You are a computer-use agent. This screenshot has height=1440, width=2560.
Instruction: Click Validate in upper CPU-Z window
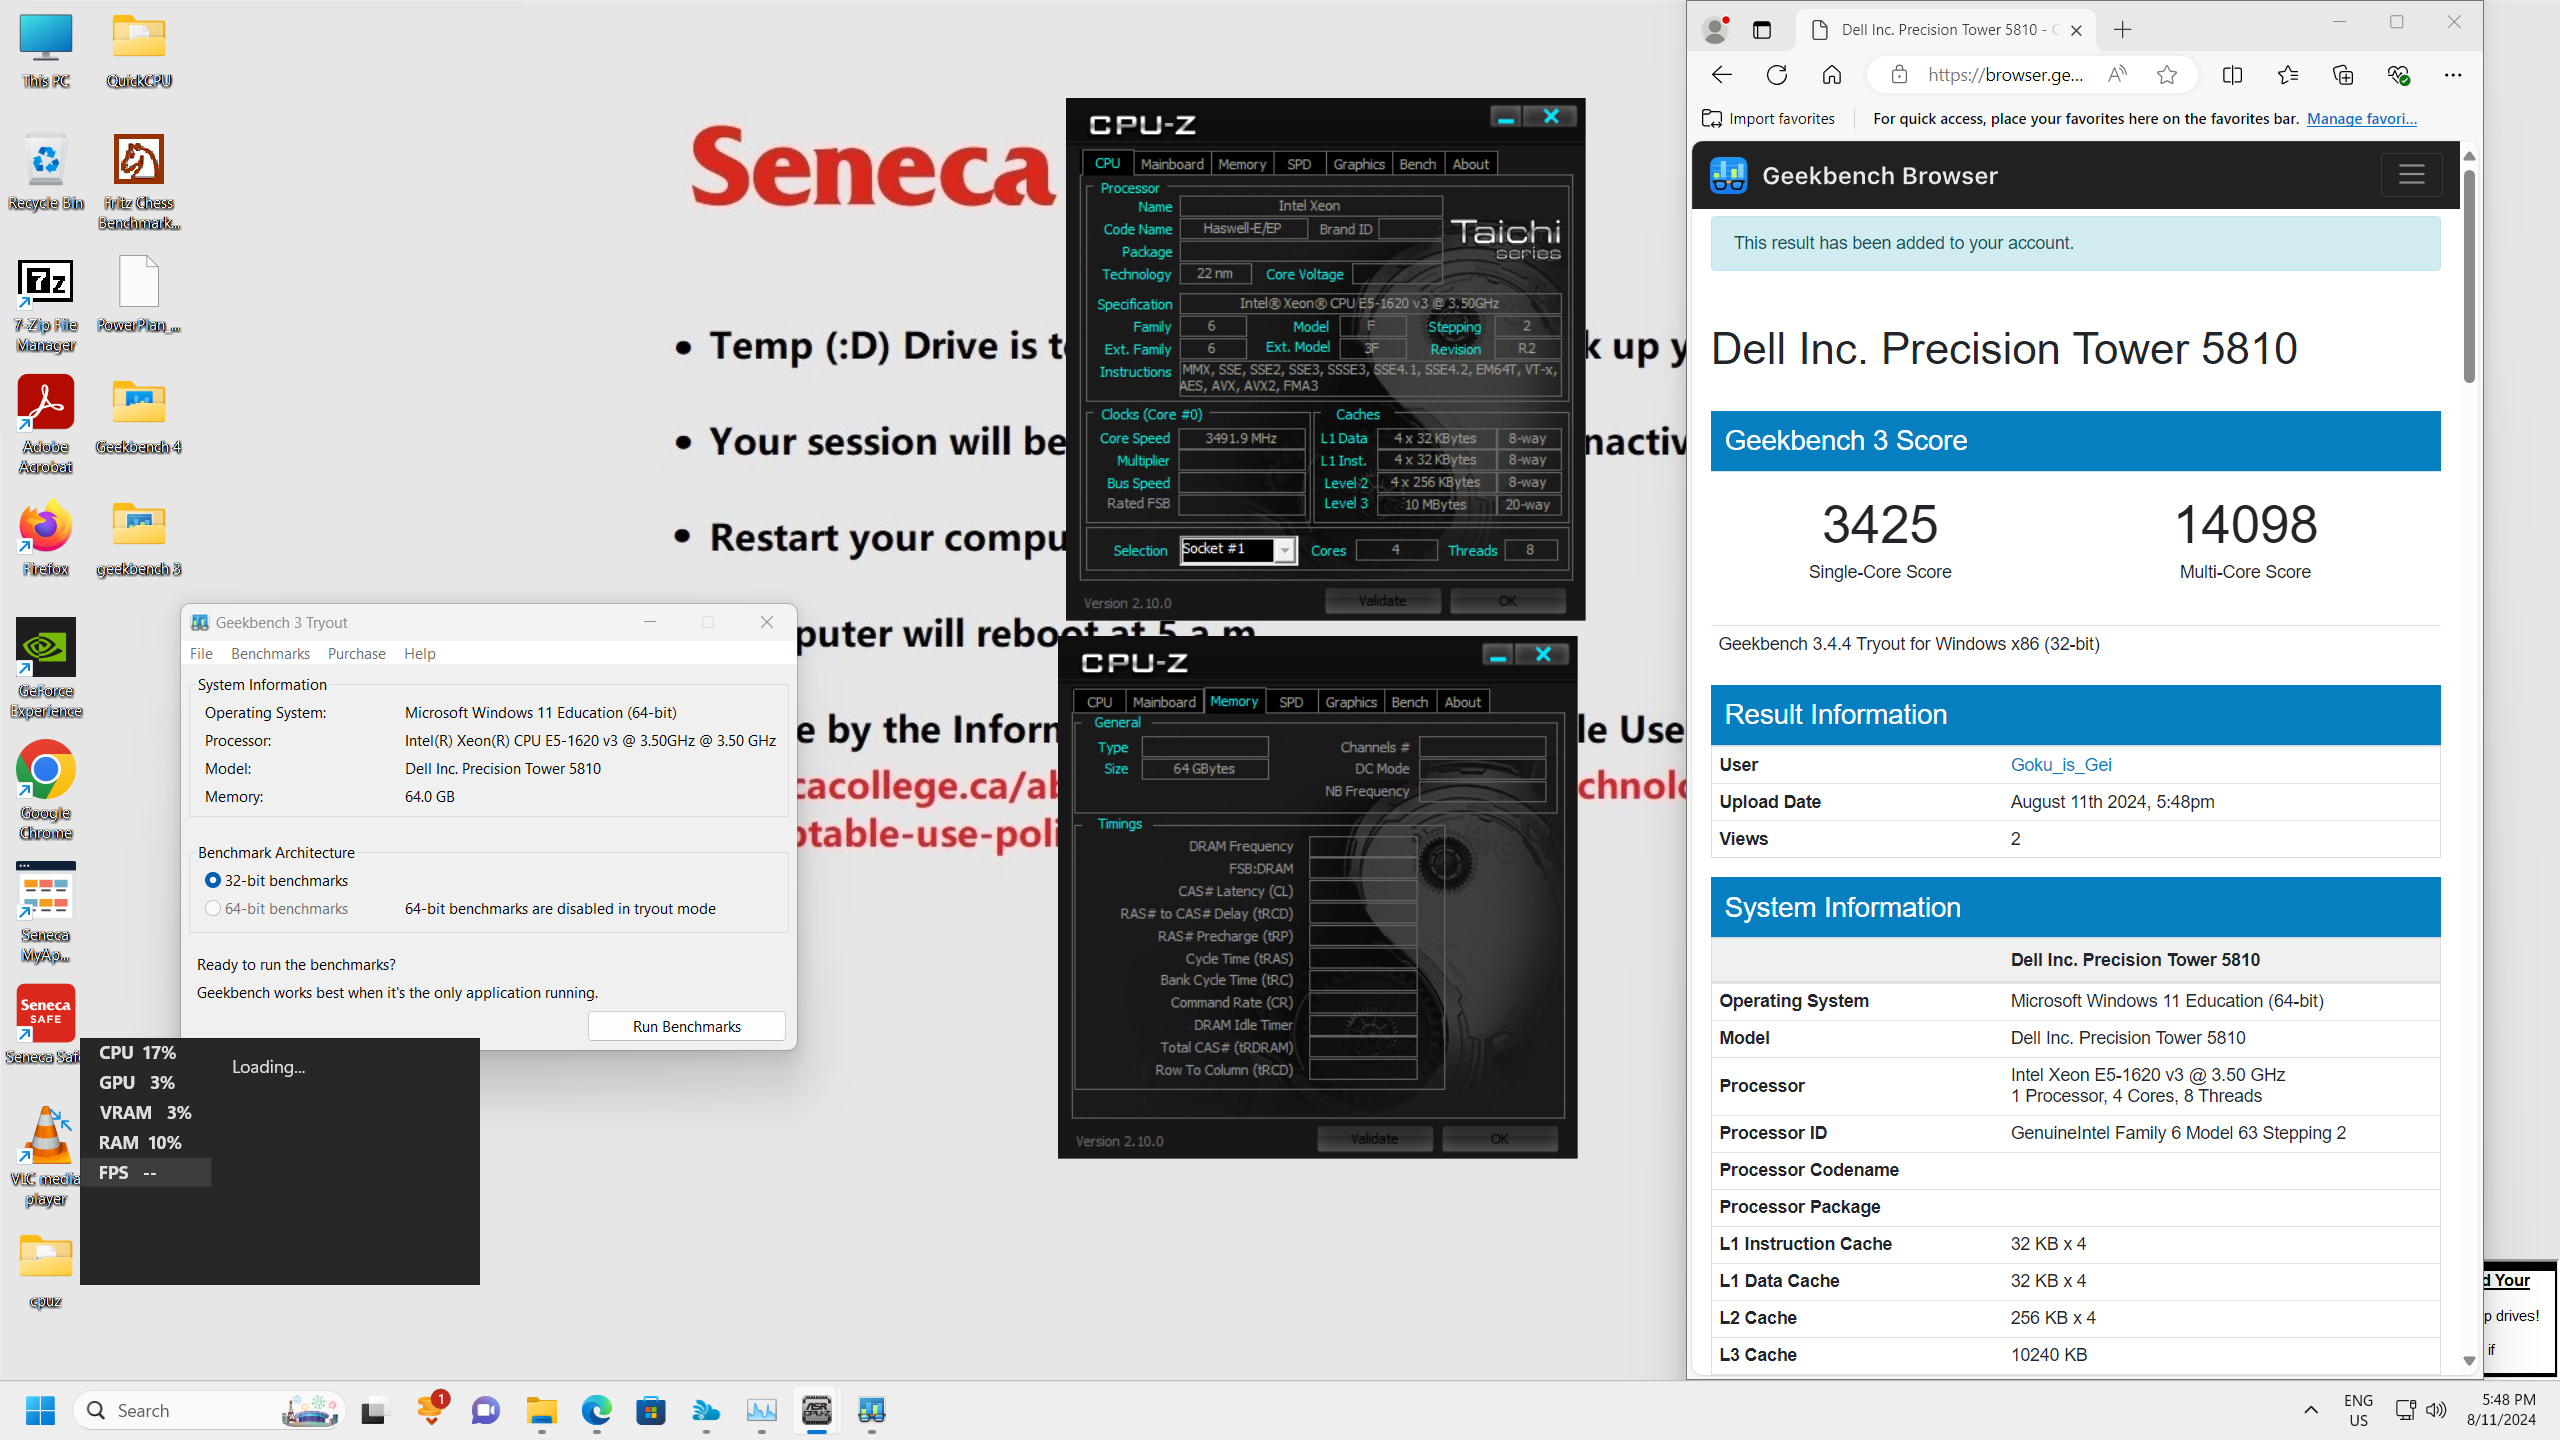click(x=1382, y=601)
